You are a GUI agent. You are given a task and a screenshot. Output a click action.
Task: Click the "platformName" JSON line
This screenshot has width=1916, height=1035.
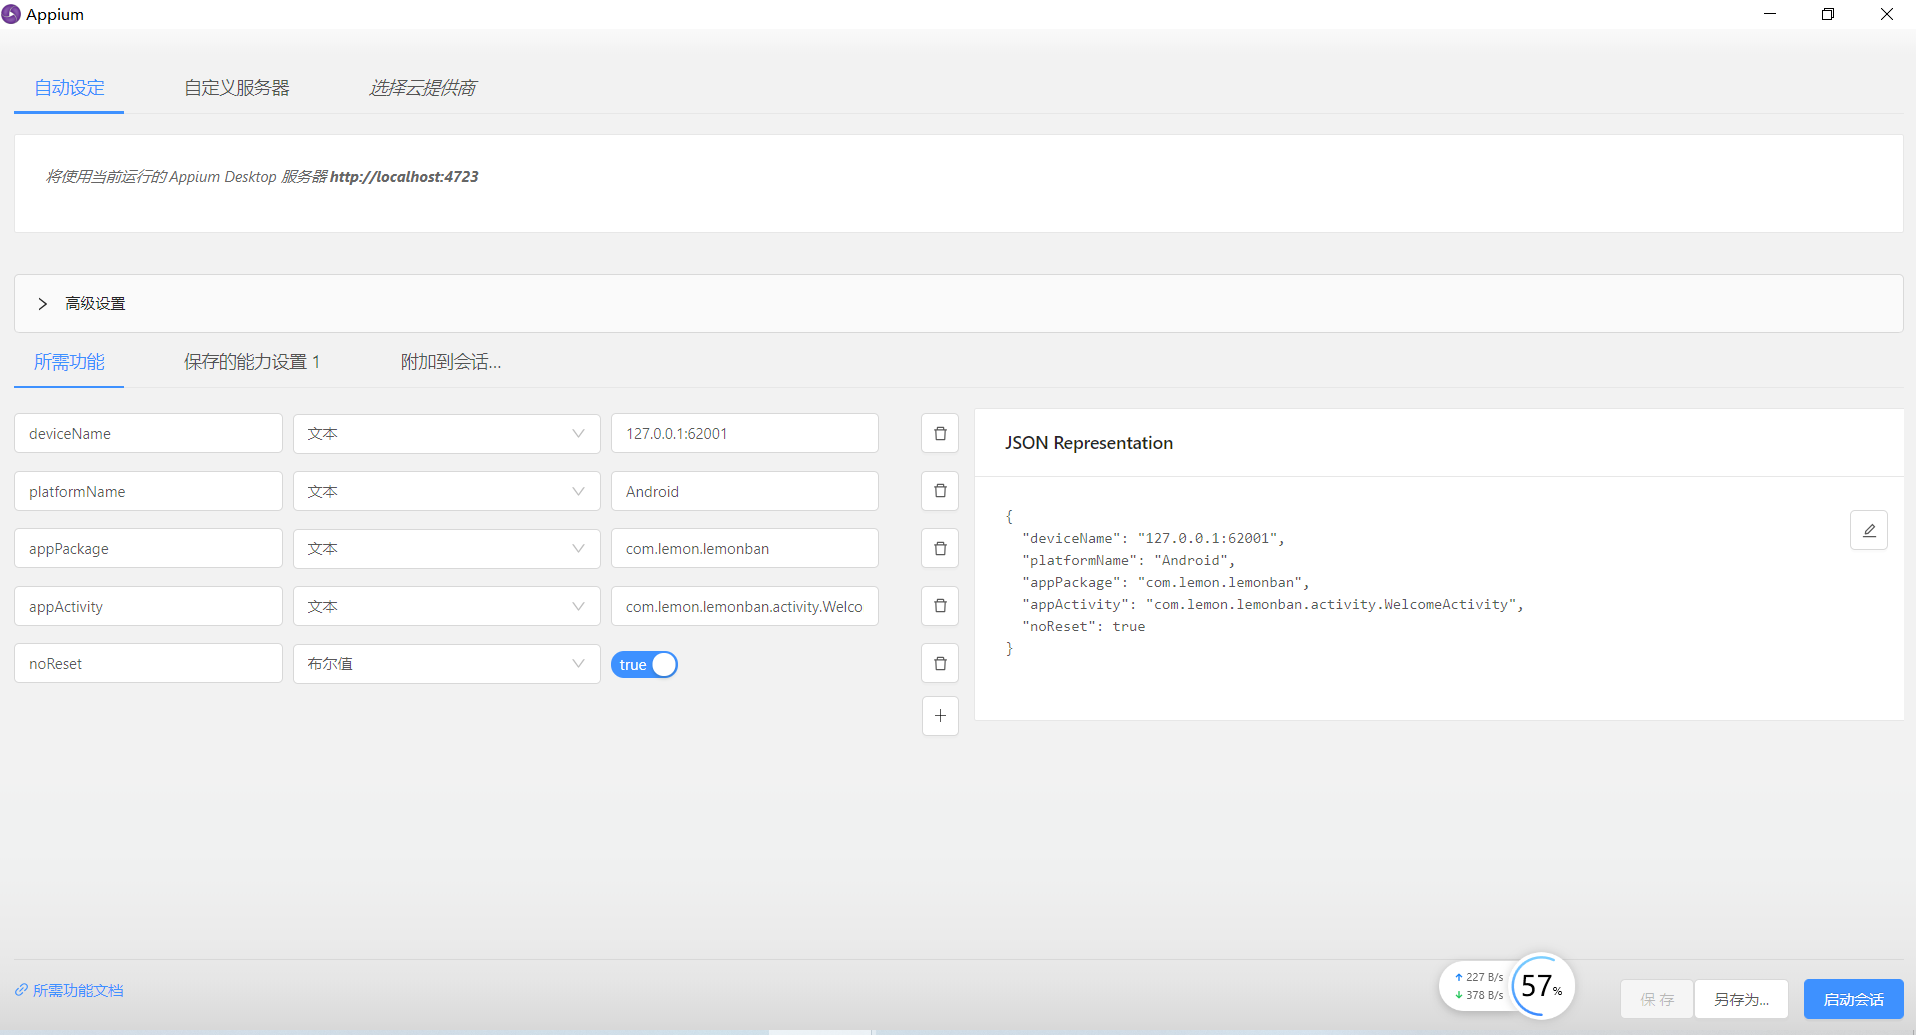point(1129,561)
